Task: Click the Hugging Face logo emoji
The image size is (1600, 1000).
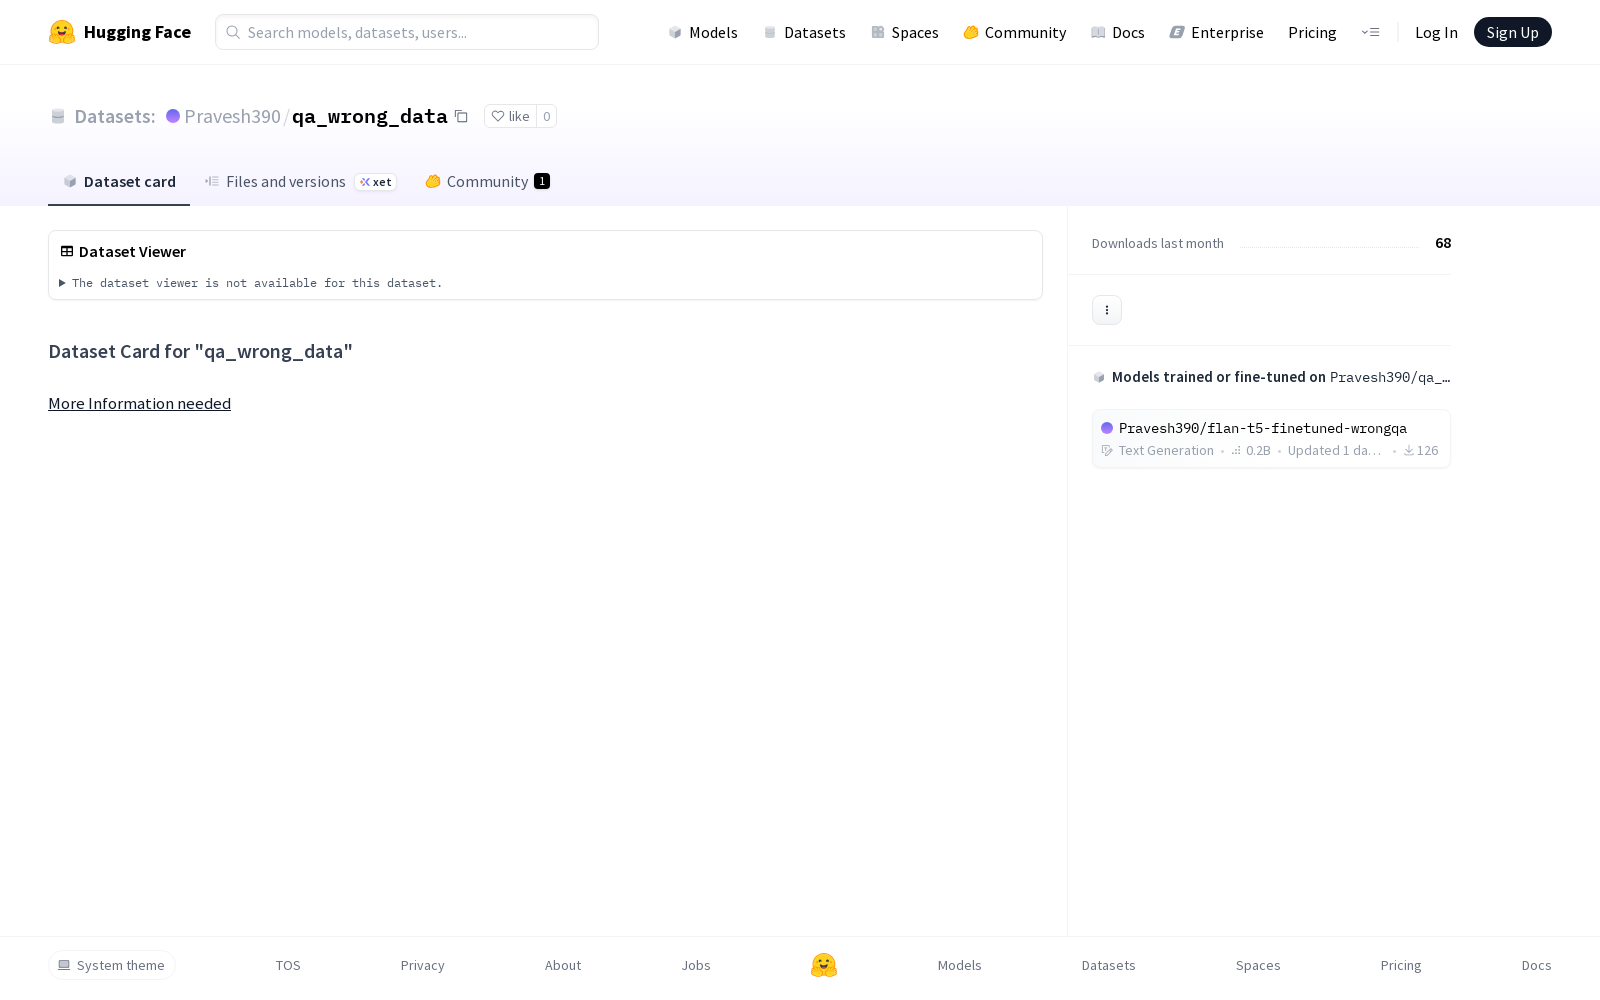Action: [62, 32]
